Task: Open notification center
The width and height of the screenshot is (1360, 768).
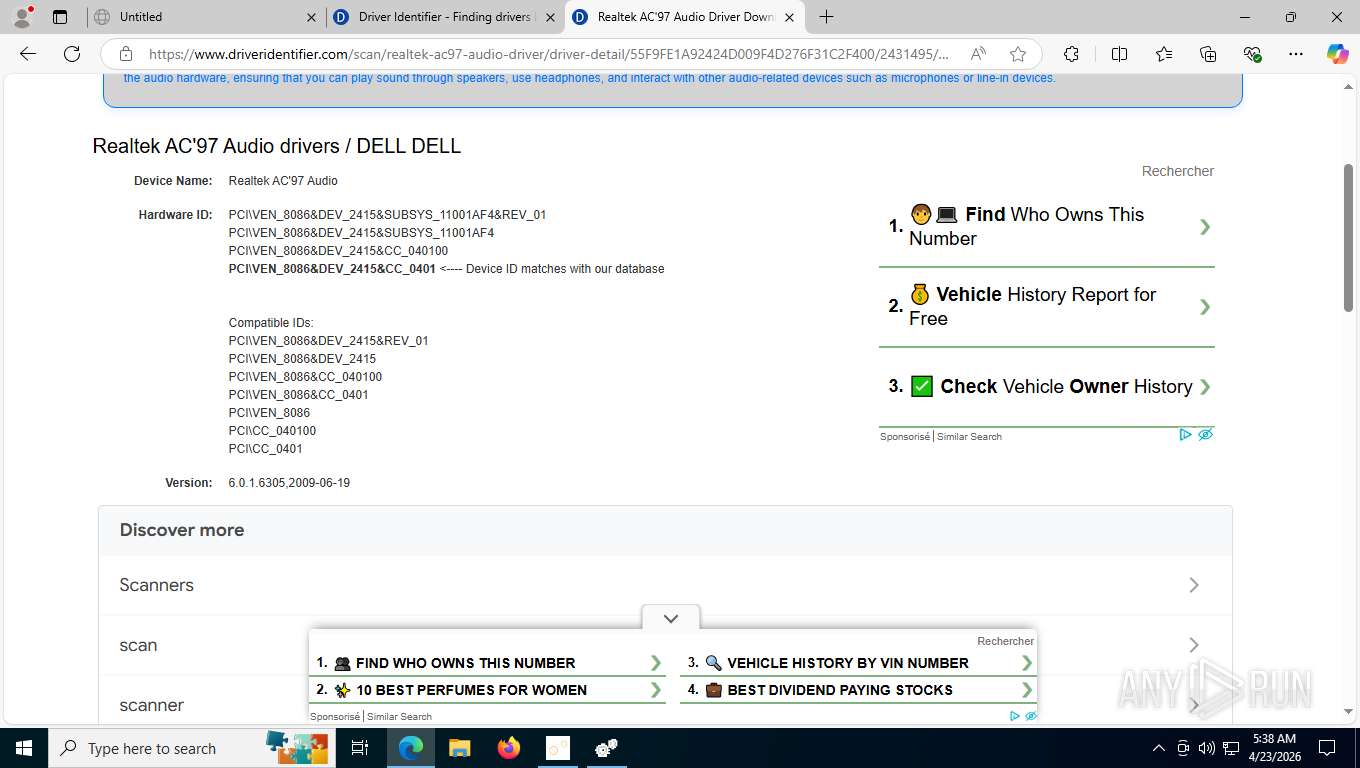Action: (x=1327, y=748)
